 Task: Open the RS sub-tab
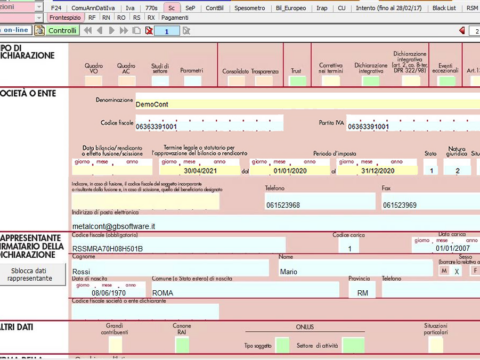click(x=137, y=18)
